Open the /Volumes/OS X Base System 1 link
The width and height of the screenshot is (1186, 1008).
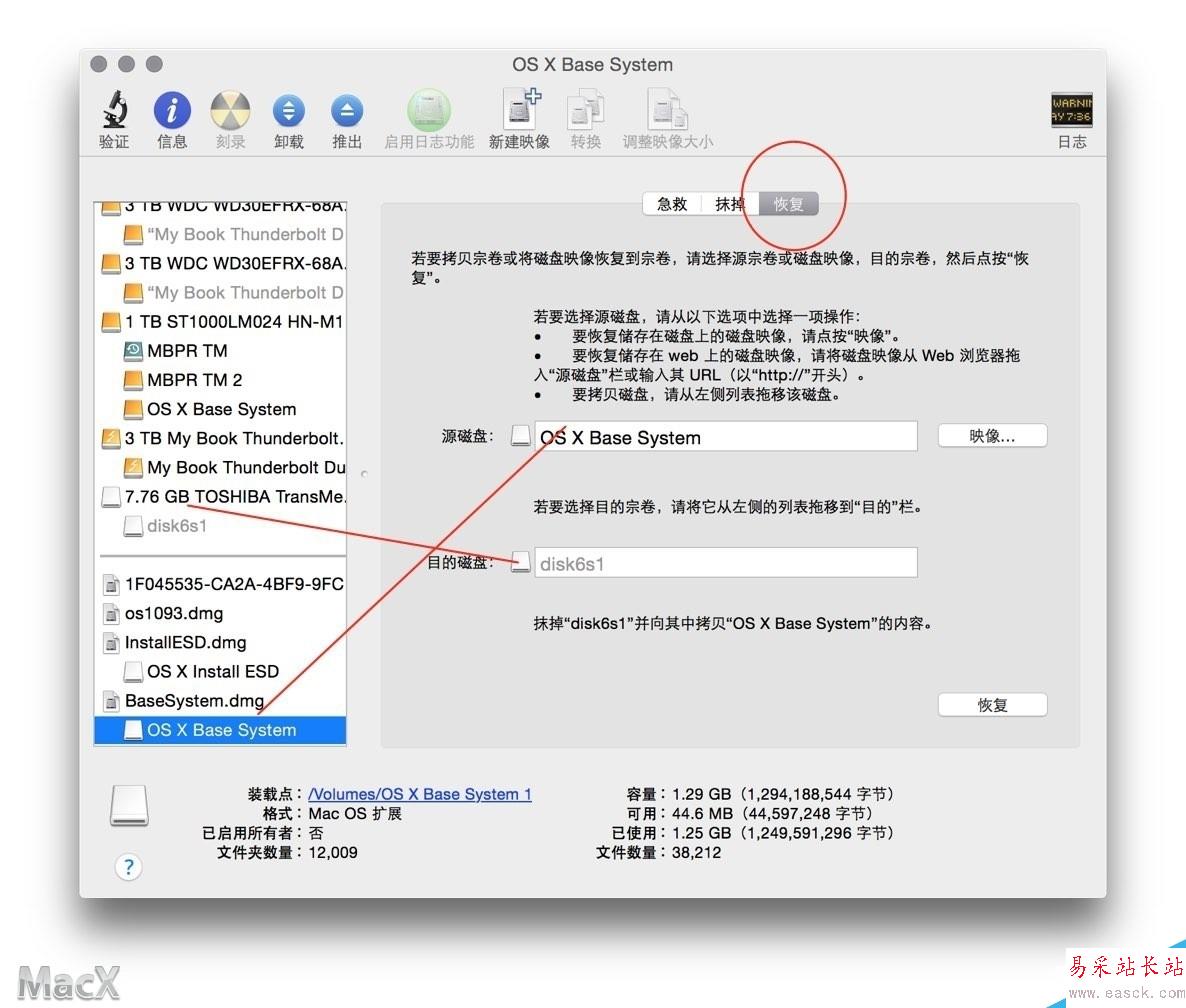420,794
